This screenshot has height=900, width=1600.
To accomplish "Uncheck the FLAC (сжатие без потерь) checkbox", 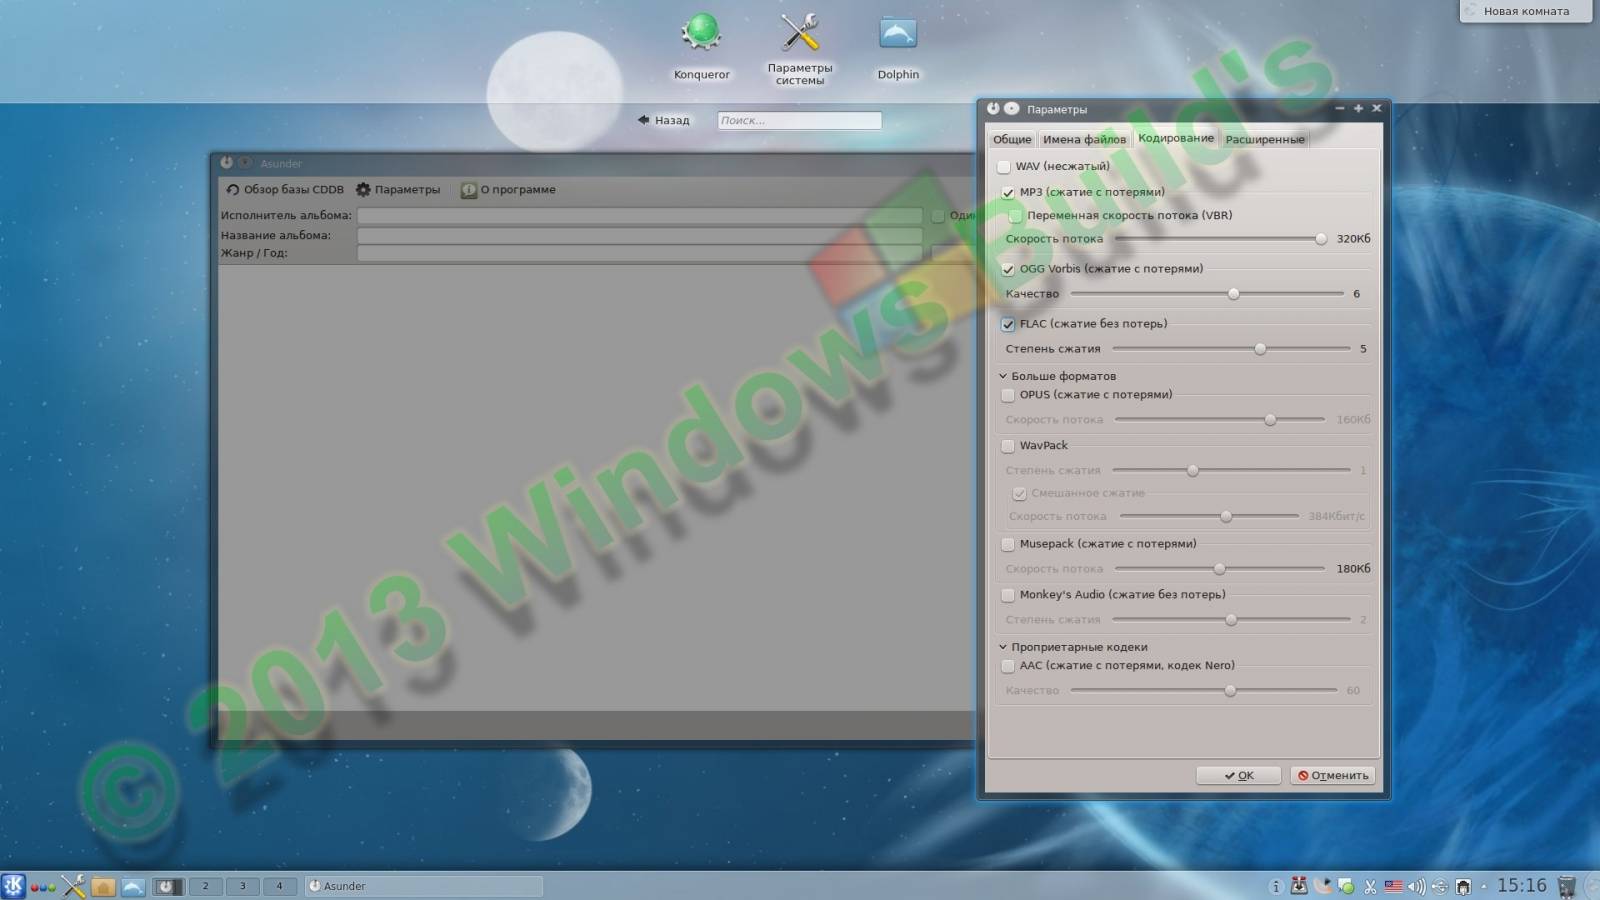I will click(1008, 324).
